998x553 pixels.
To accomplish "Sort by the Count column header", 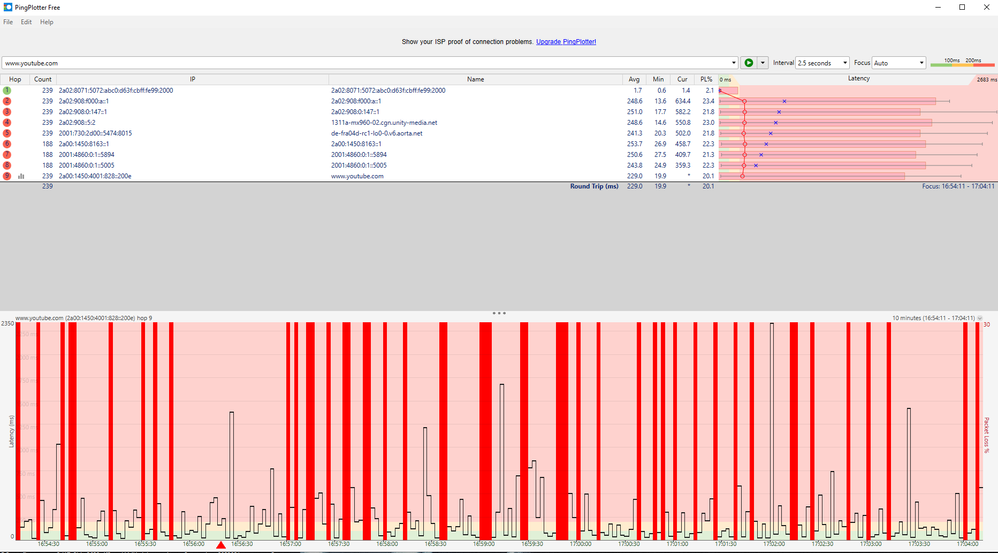I will 43,80.
